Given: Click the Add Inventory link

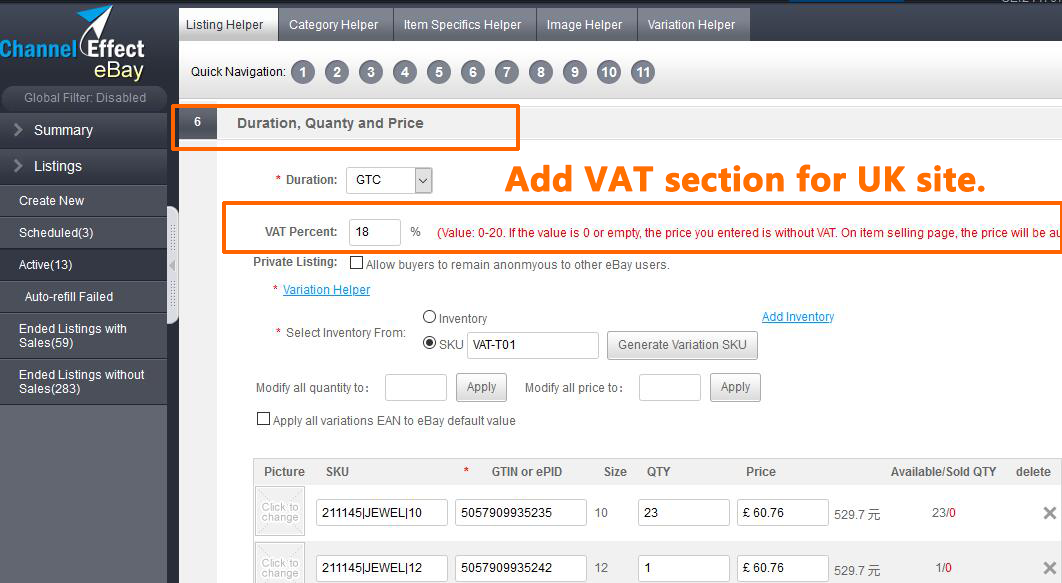Looking at the screenshot, I should [x=798, y=317].
